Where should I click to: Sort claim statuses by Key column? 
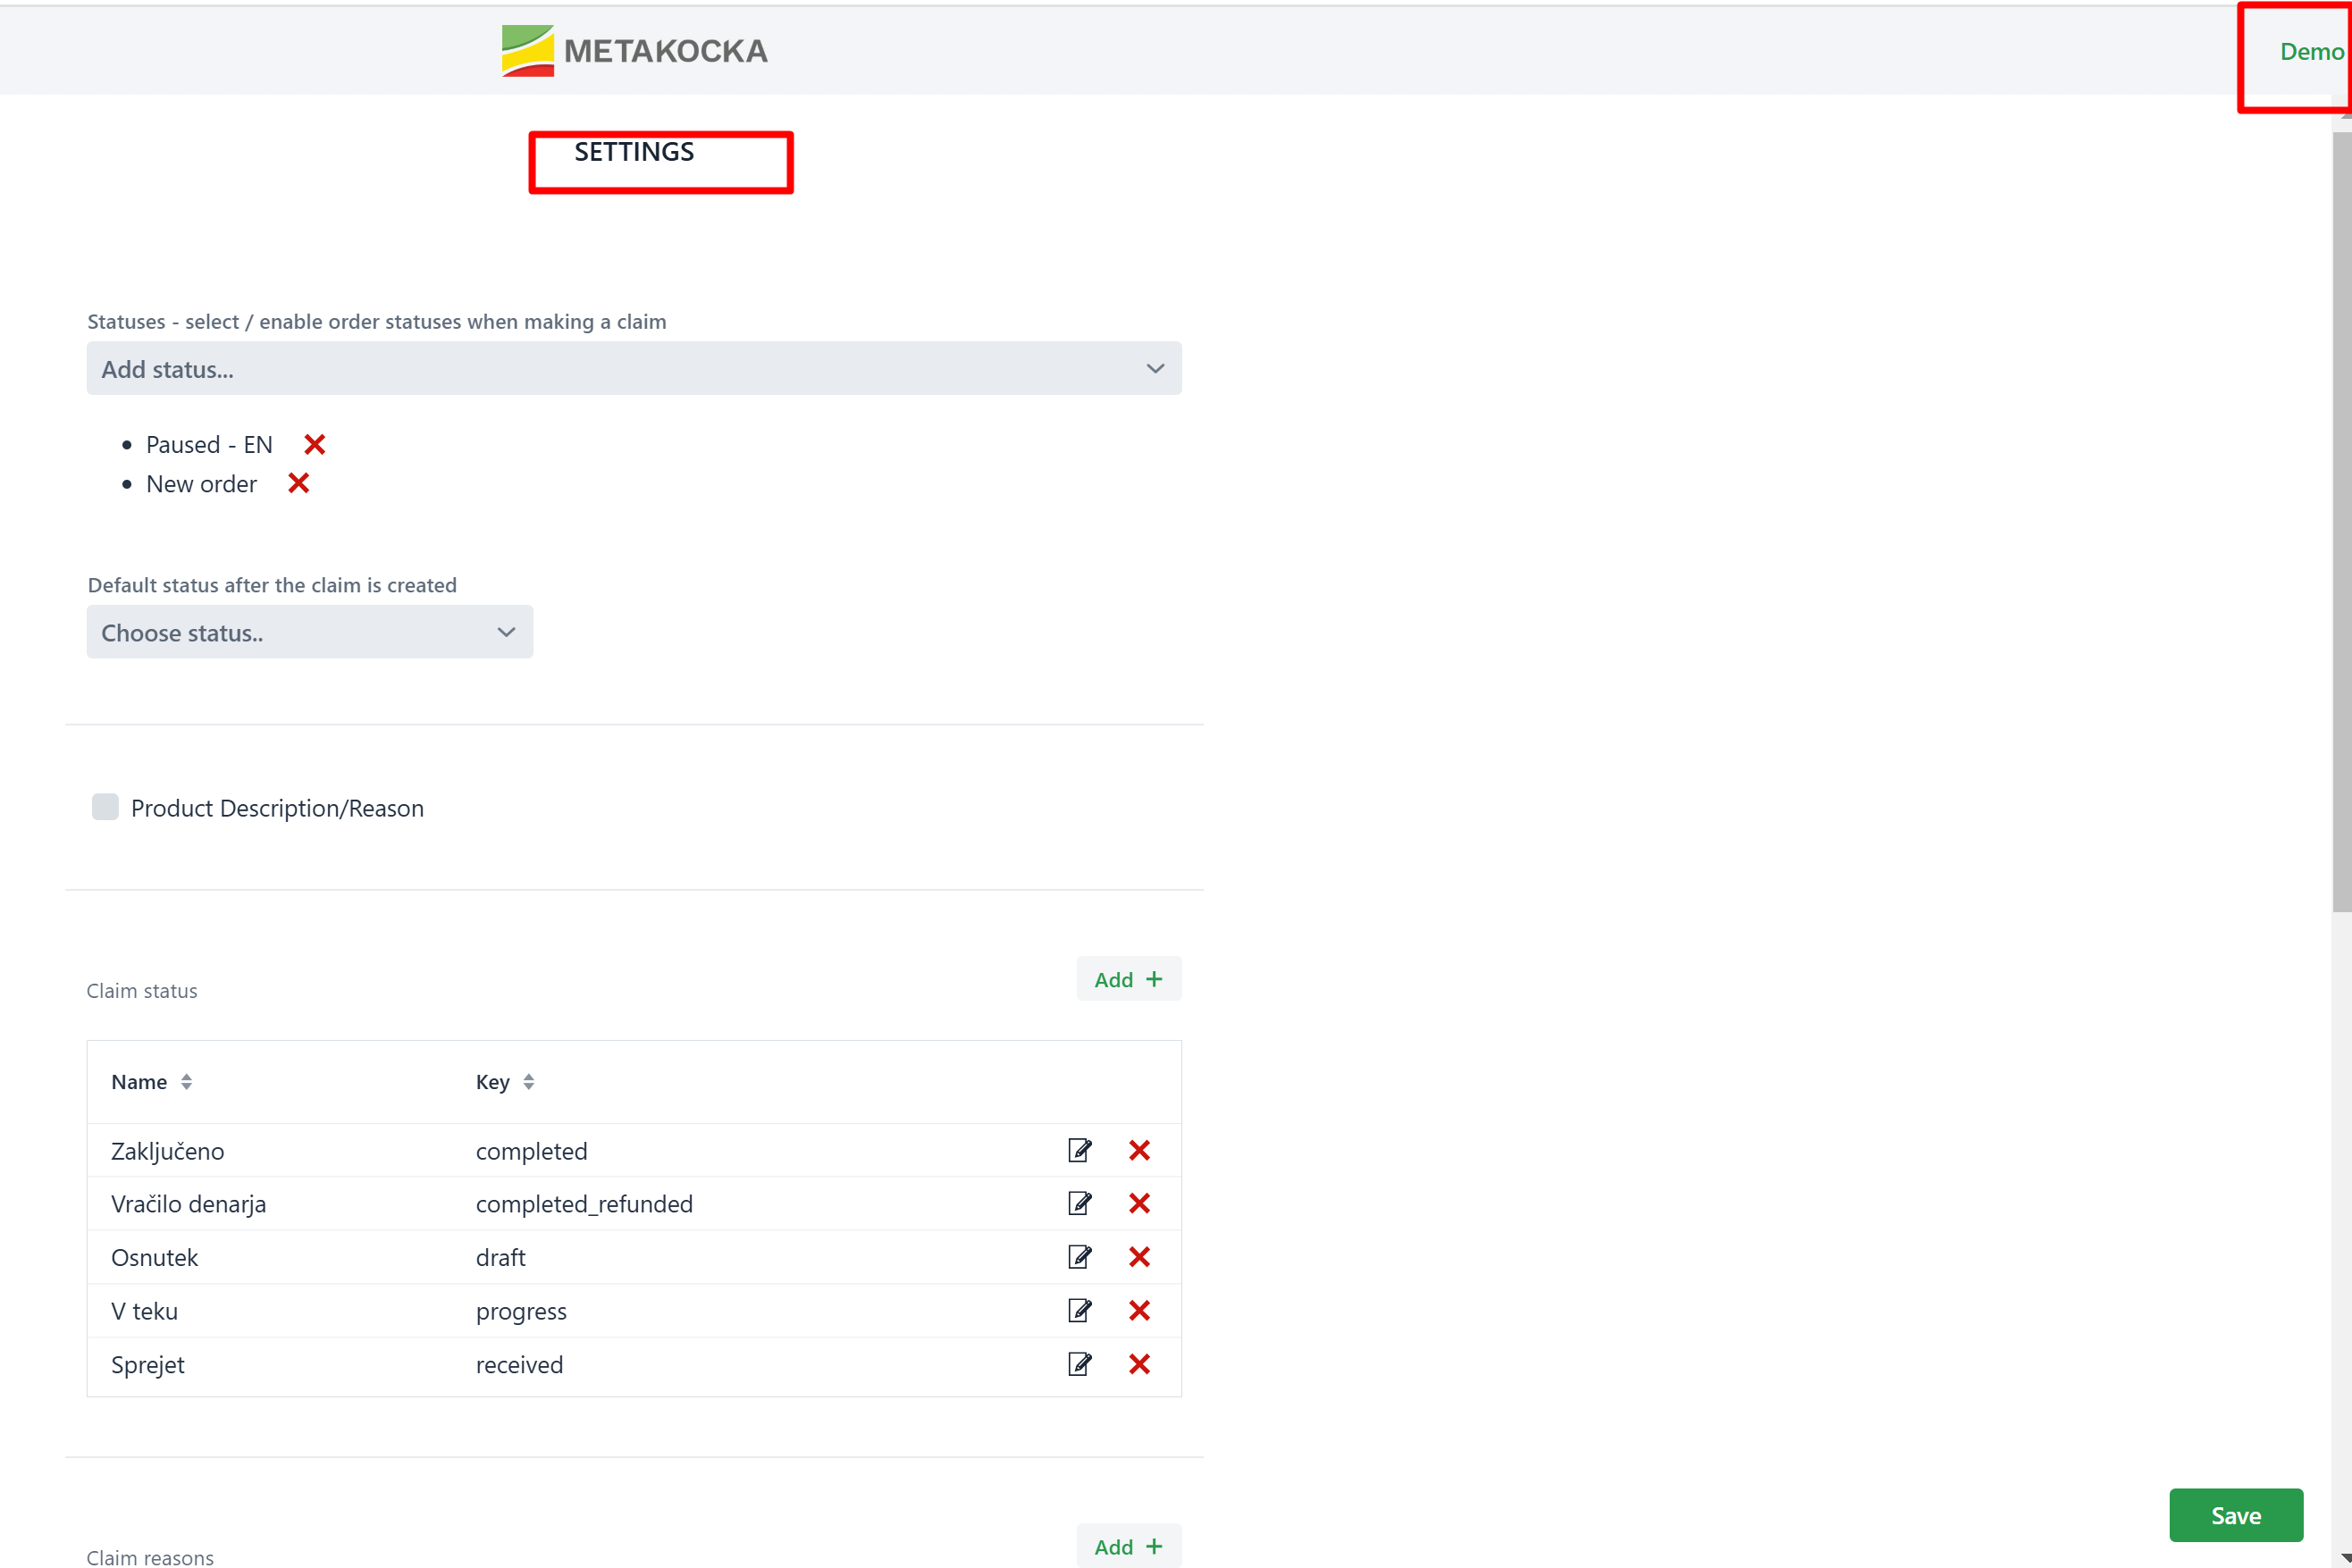528,1082
